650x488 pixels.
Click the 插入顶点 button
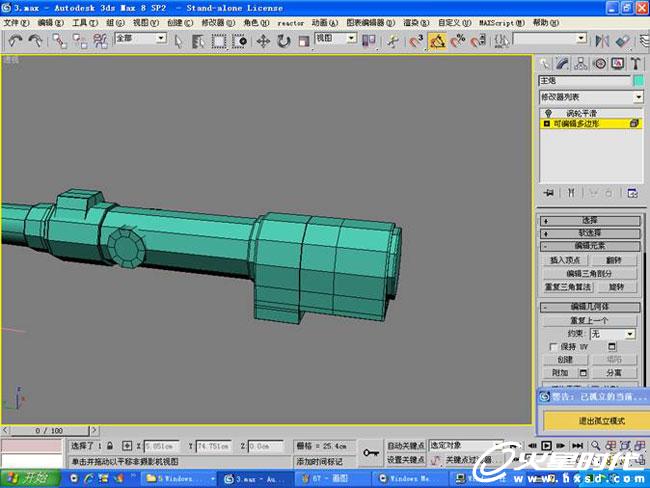pyautogui.click(x=565, y=260)
